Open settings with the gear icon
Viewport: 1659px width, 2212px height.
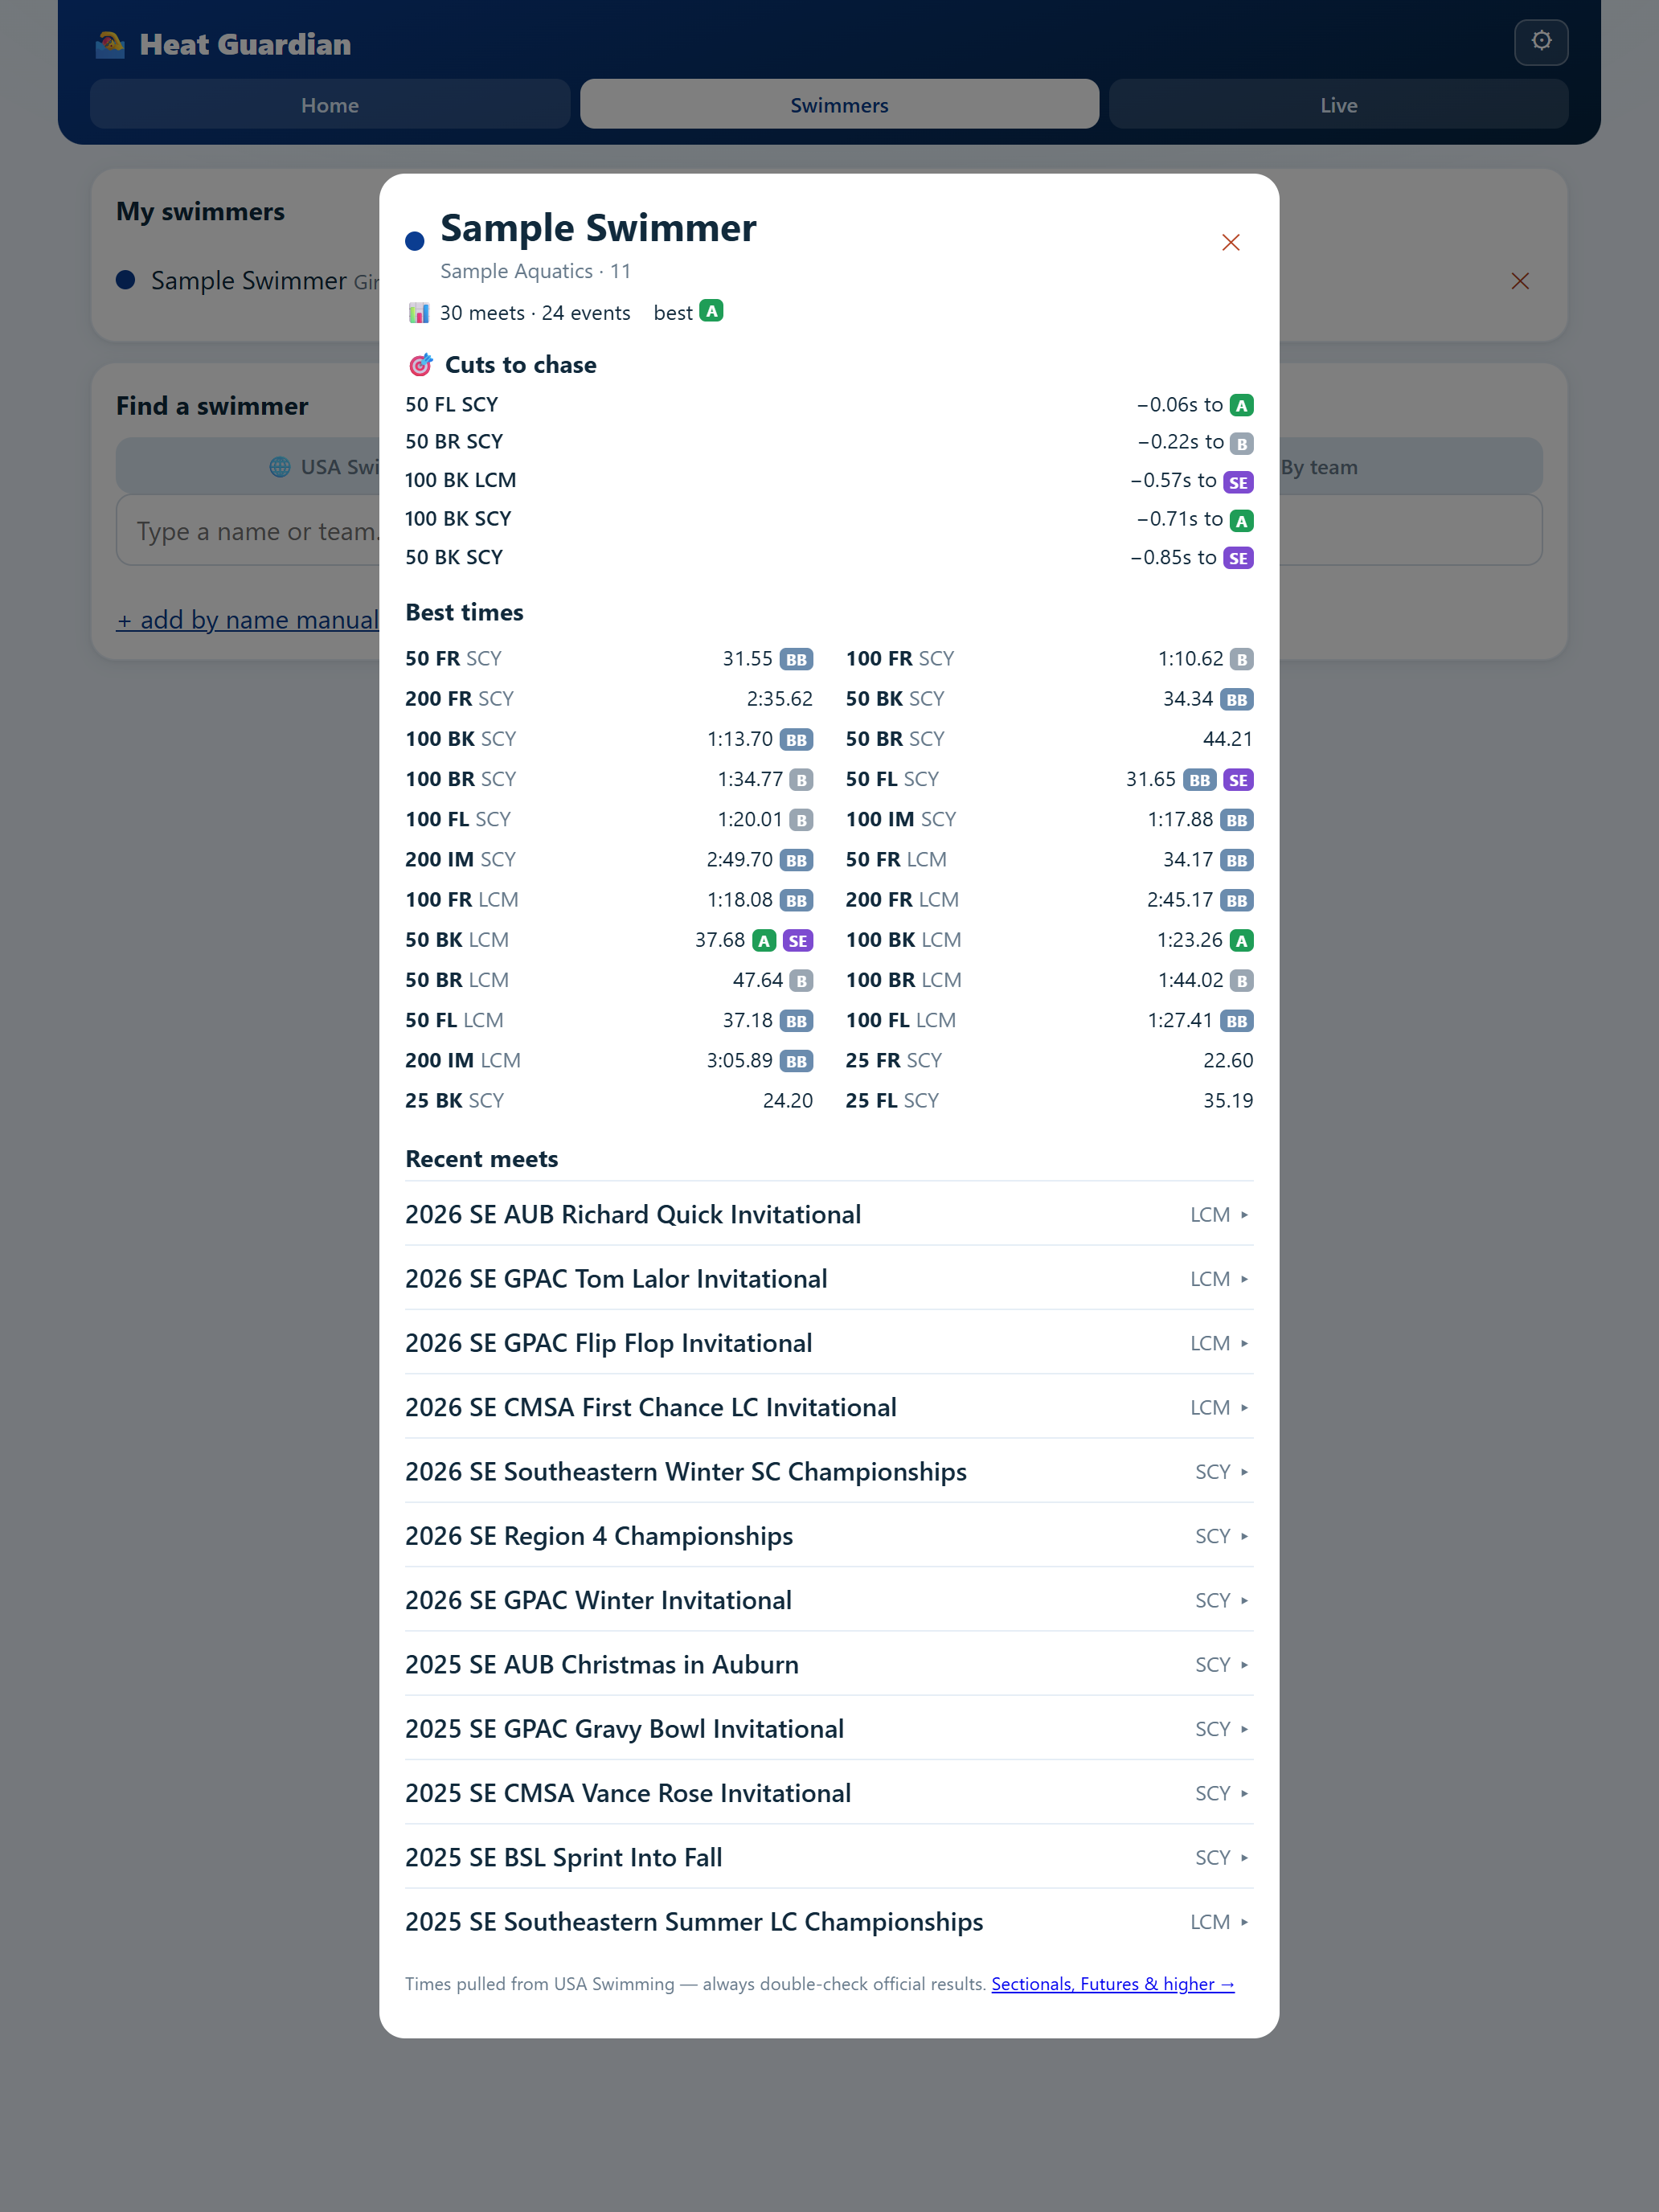pos(1541,41)
